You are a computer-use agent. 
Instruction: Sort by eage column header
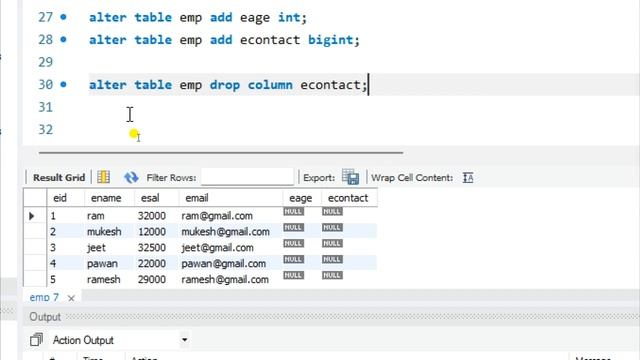301,198
